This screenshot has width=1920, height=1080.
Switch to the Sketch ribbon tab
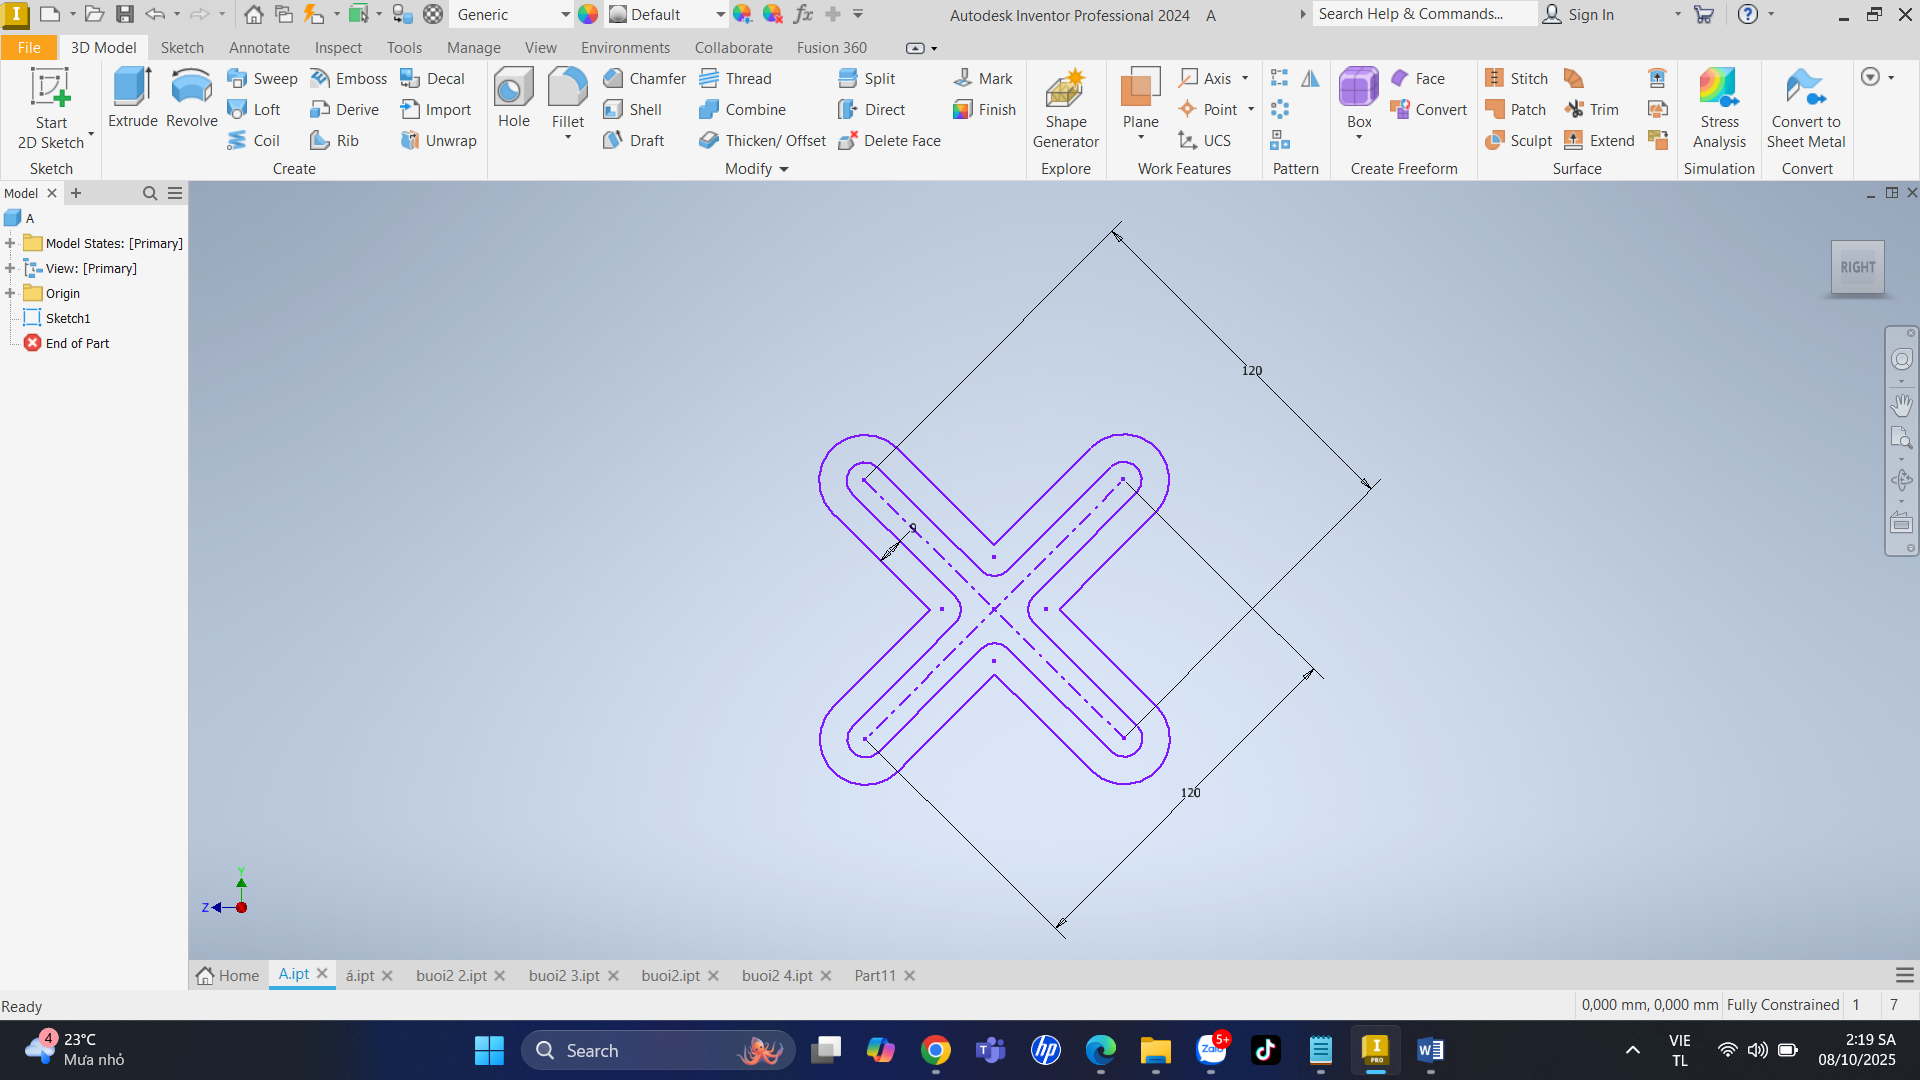[182, 47]
